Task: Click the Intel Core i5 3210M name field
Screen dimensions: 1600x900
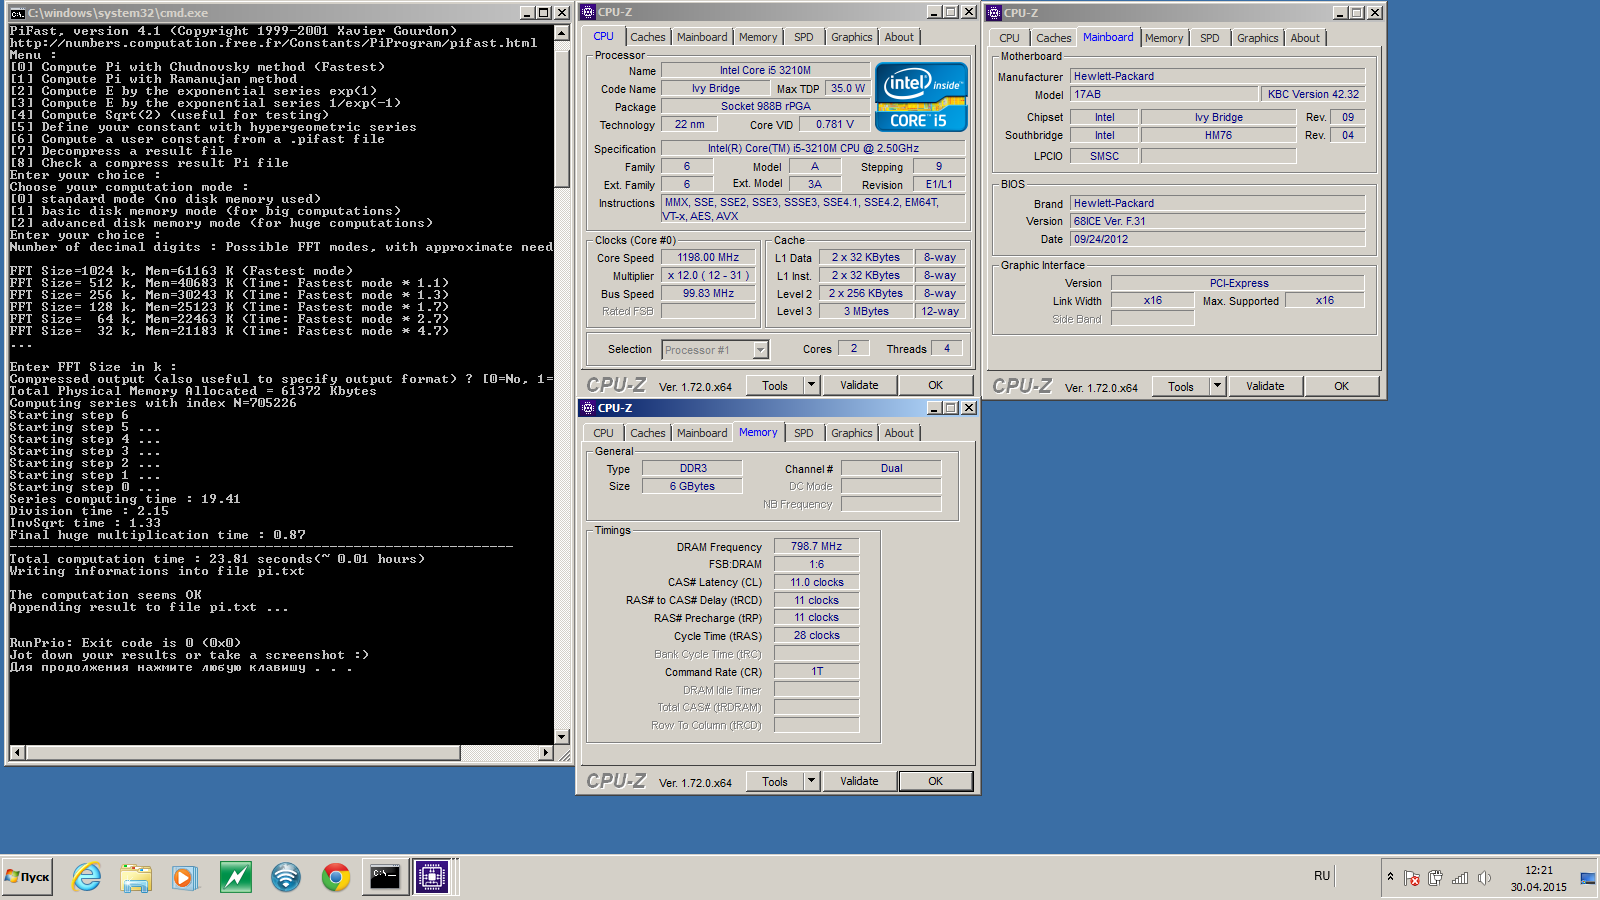Action: click(x=765, y=70)
